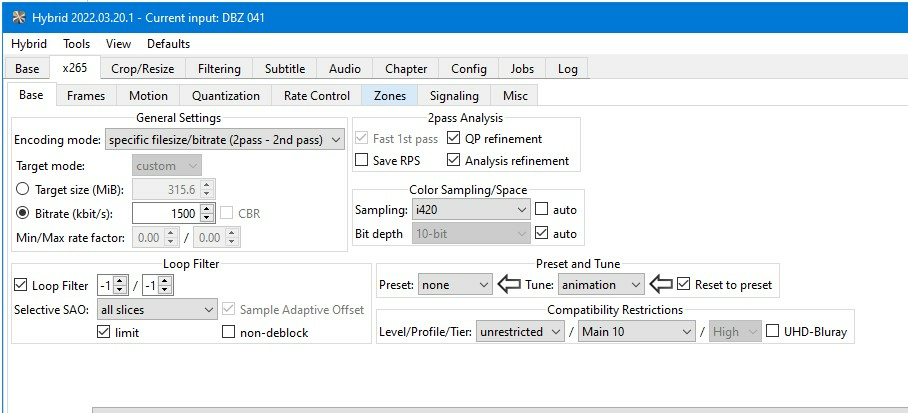This screenshot has width=908, height=413.
Task: Click the arrow icon next to Preset dropdown
Action: (x=509, y=284)
